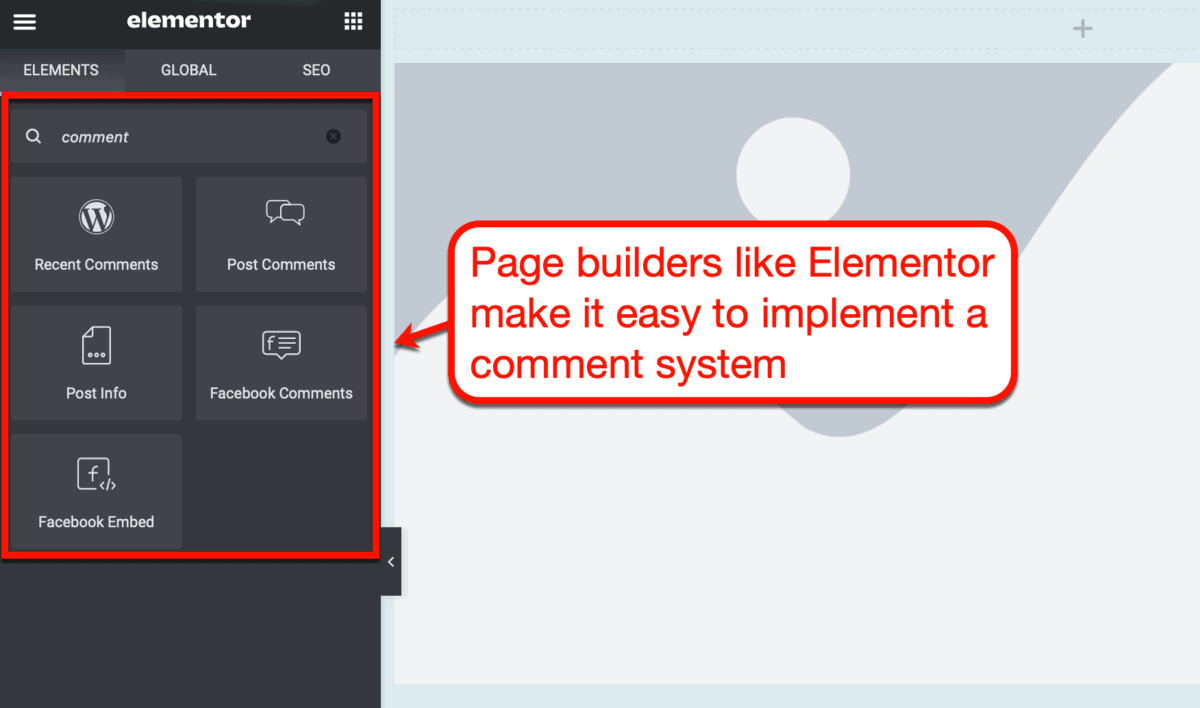Collapse the Elementor sidebar with the chevron
Screen dimensions: 1200x708
[391, 561]
